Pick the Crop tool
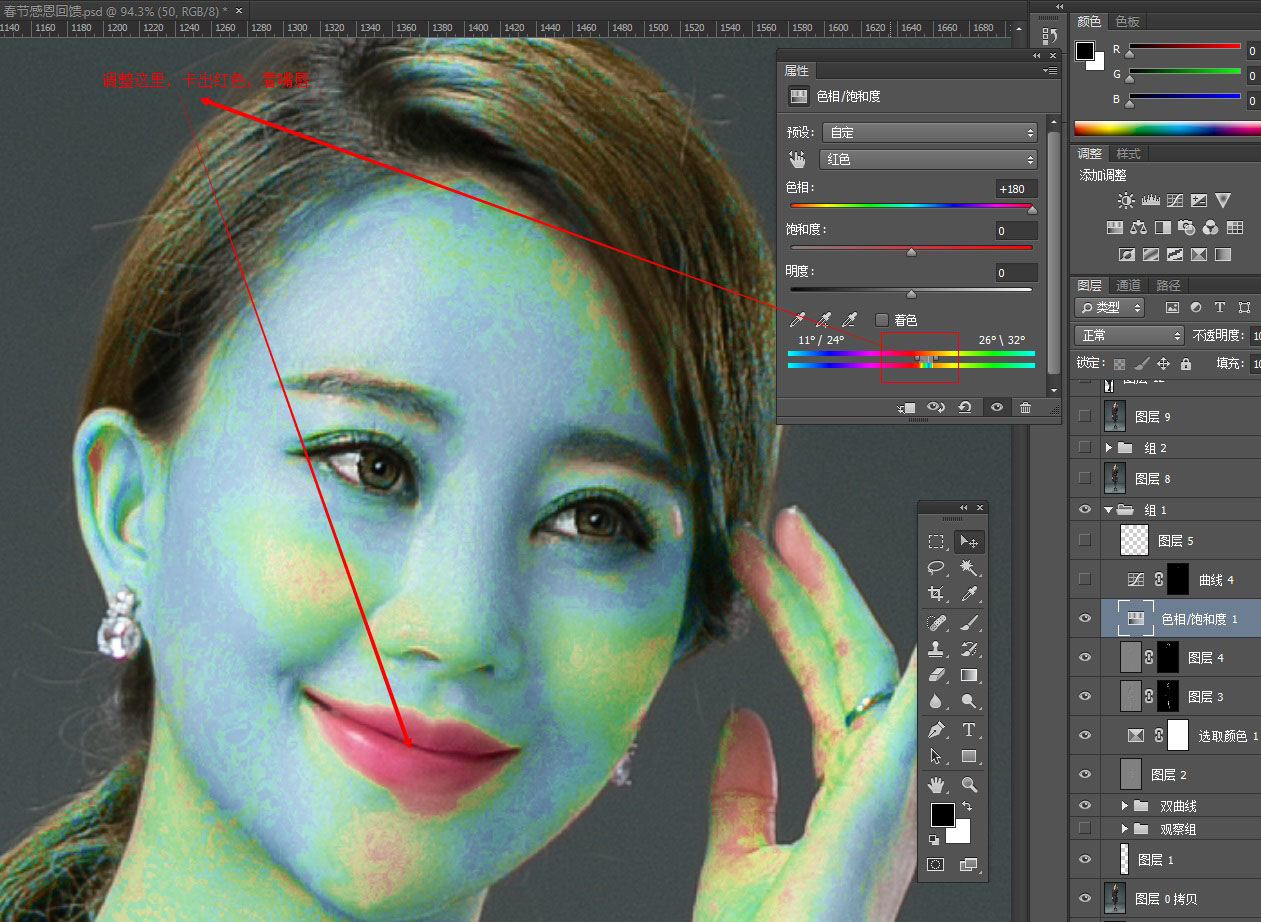 pos(936,594)
